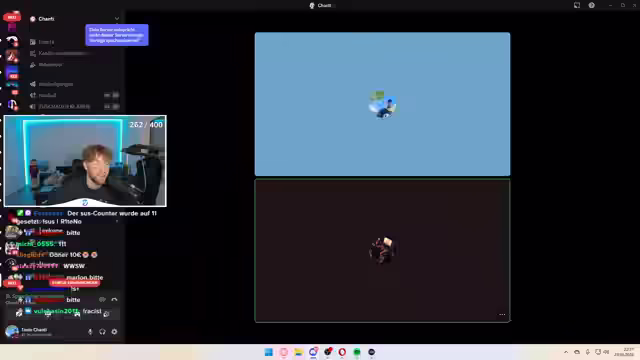Toggle headphones deafen in the user panel
640x360 pixels.
(x=102, y=332)
